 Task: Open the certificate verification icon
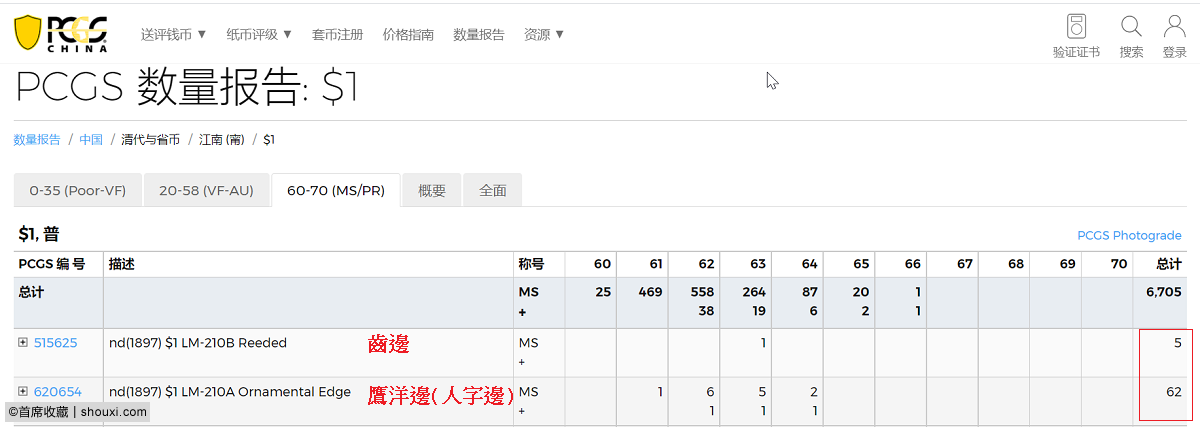(x=1076, y=26)
